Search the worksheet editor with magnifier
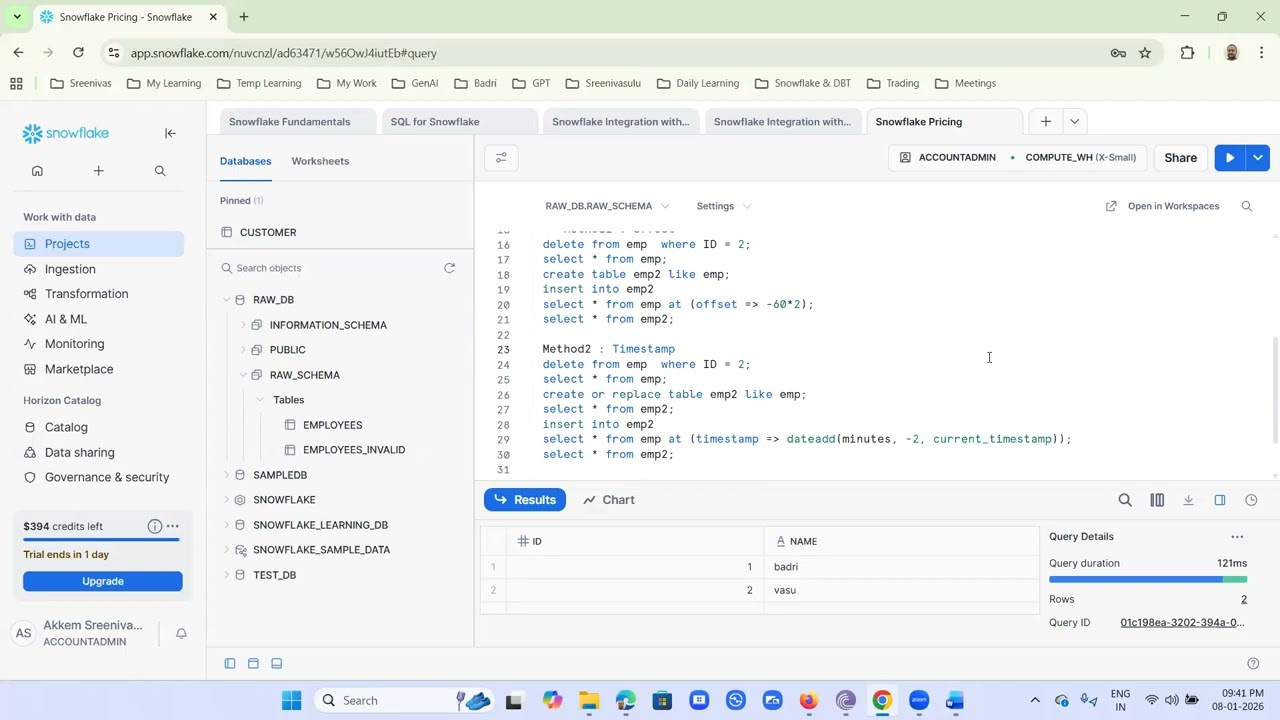This screenshot has height=720, width=1280. coord(1246,206)
